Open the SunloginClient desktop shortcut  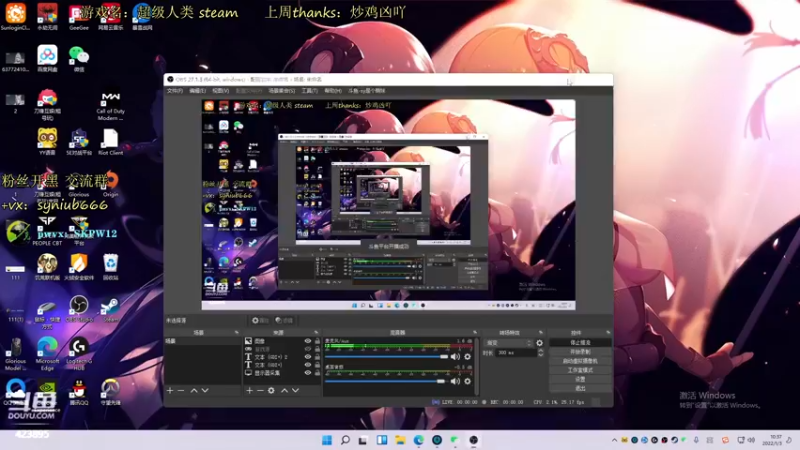15,16
